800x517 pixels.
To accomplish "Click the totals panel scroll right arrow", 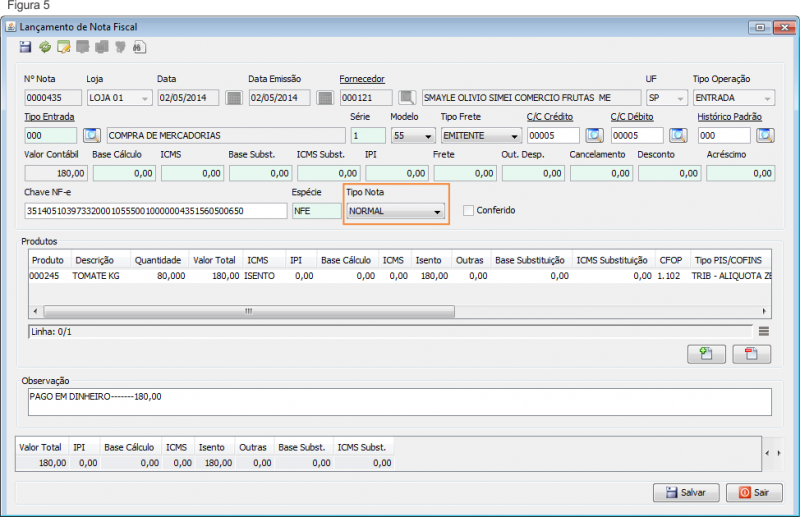I will coord(779,453).
